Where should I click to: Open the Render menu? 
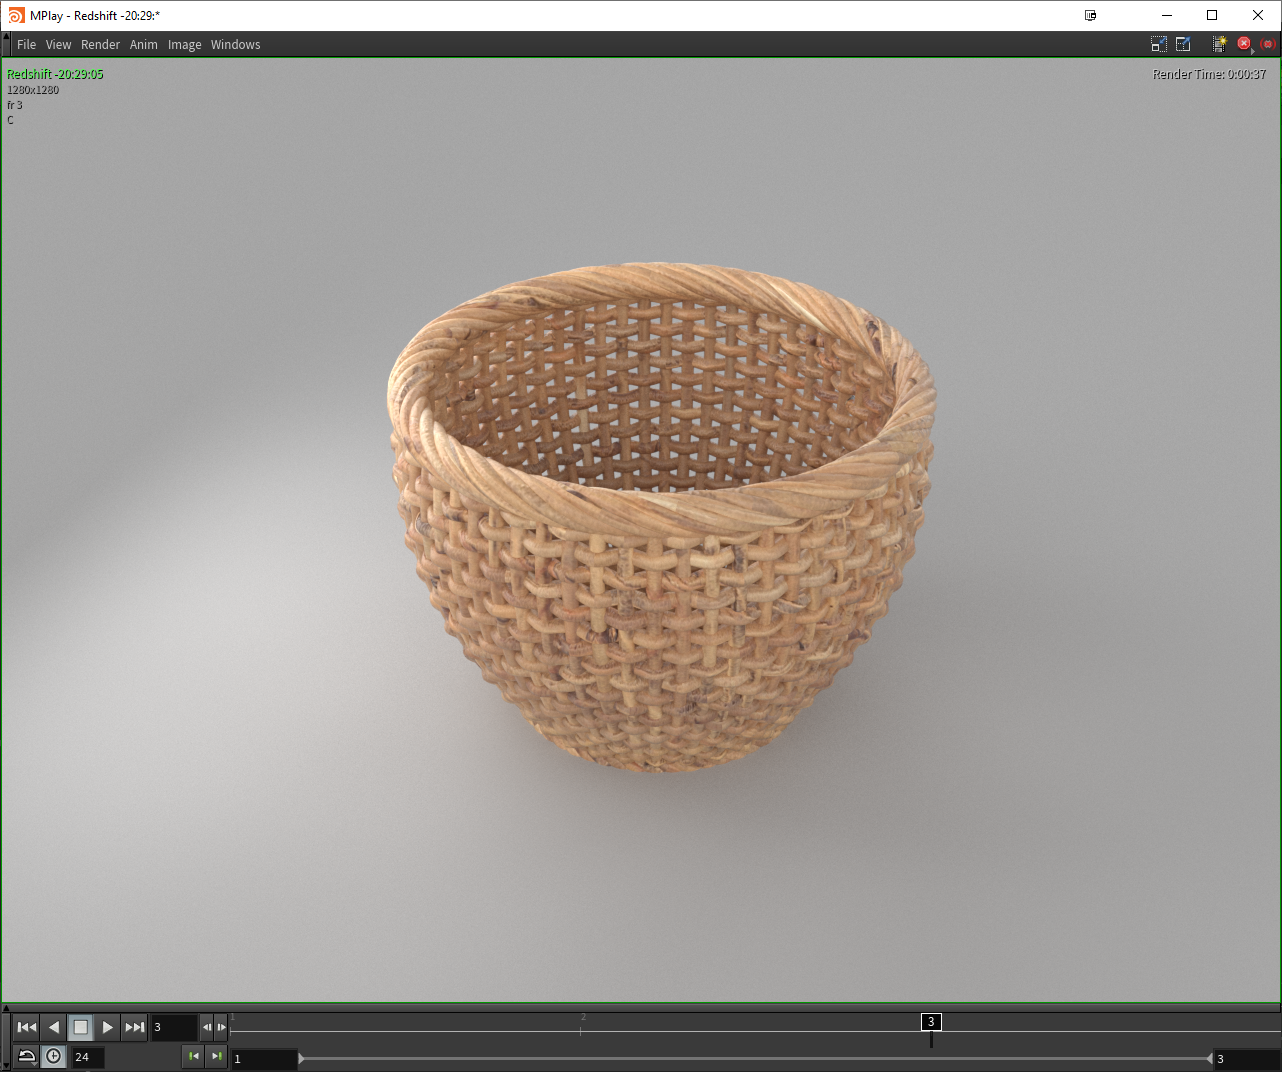coord(100,45)
